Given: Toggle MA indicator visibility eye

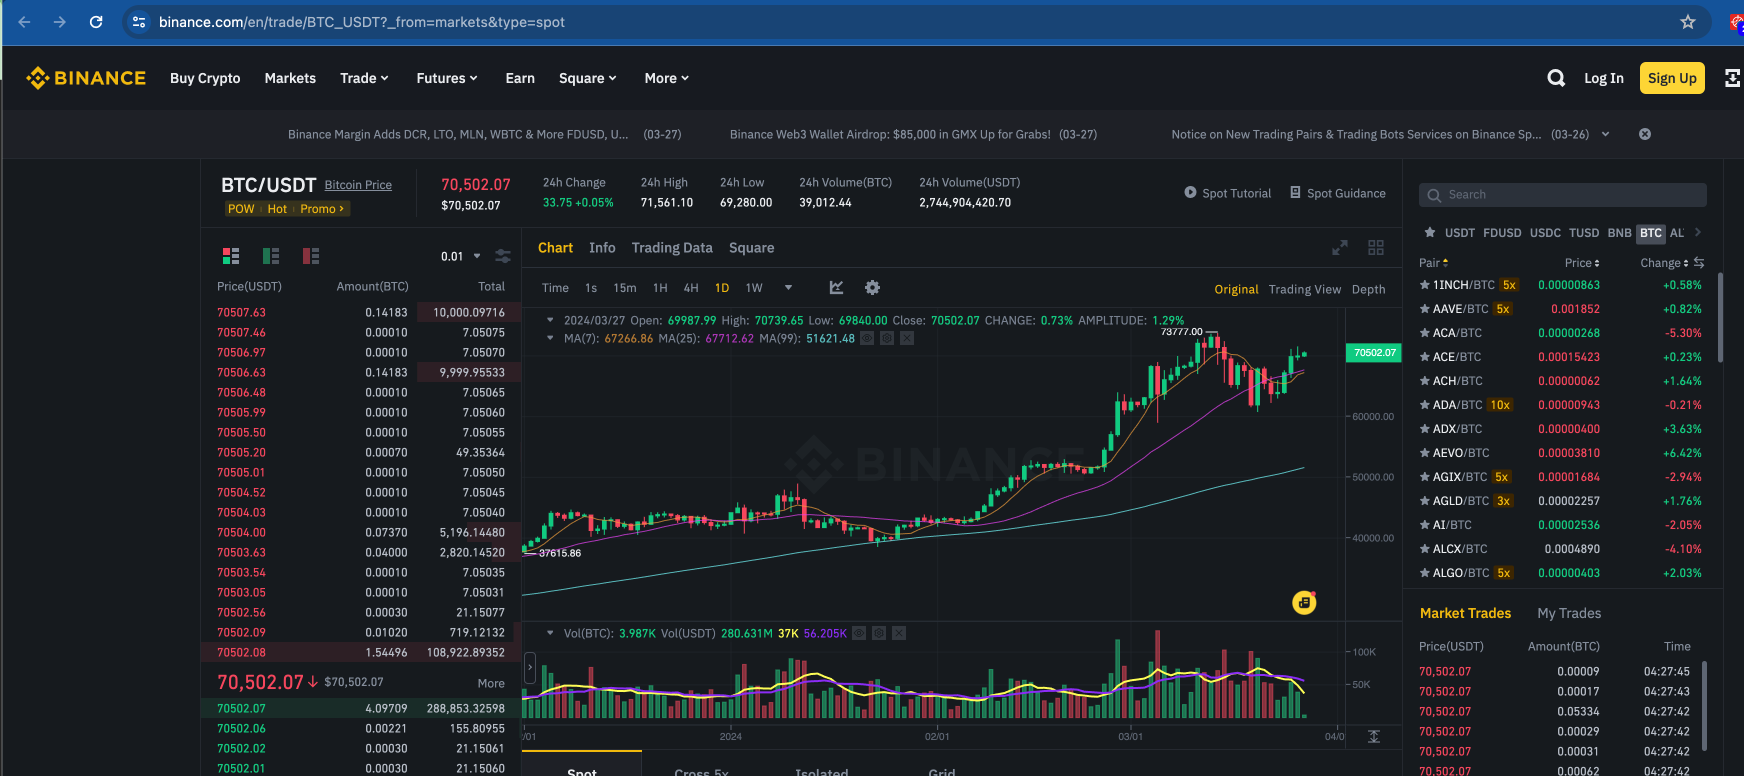Looking at the screenshot, I should 867,338.
